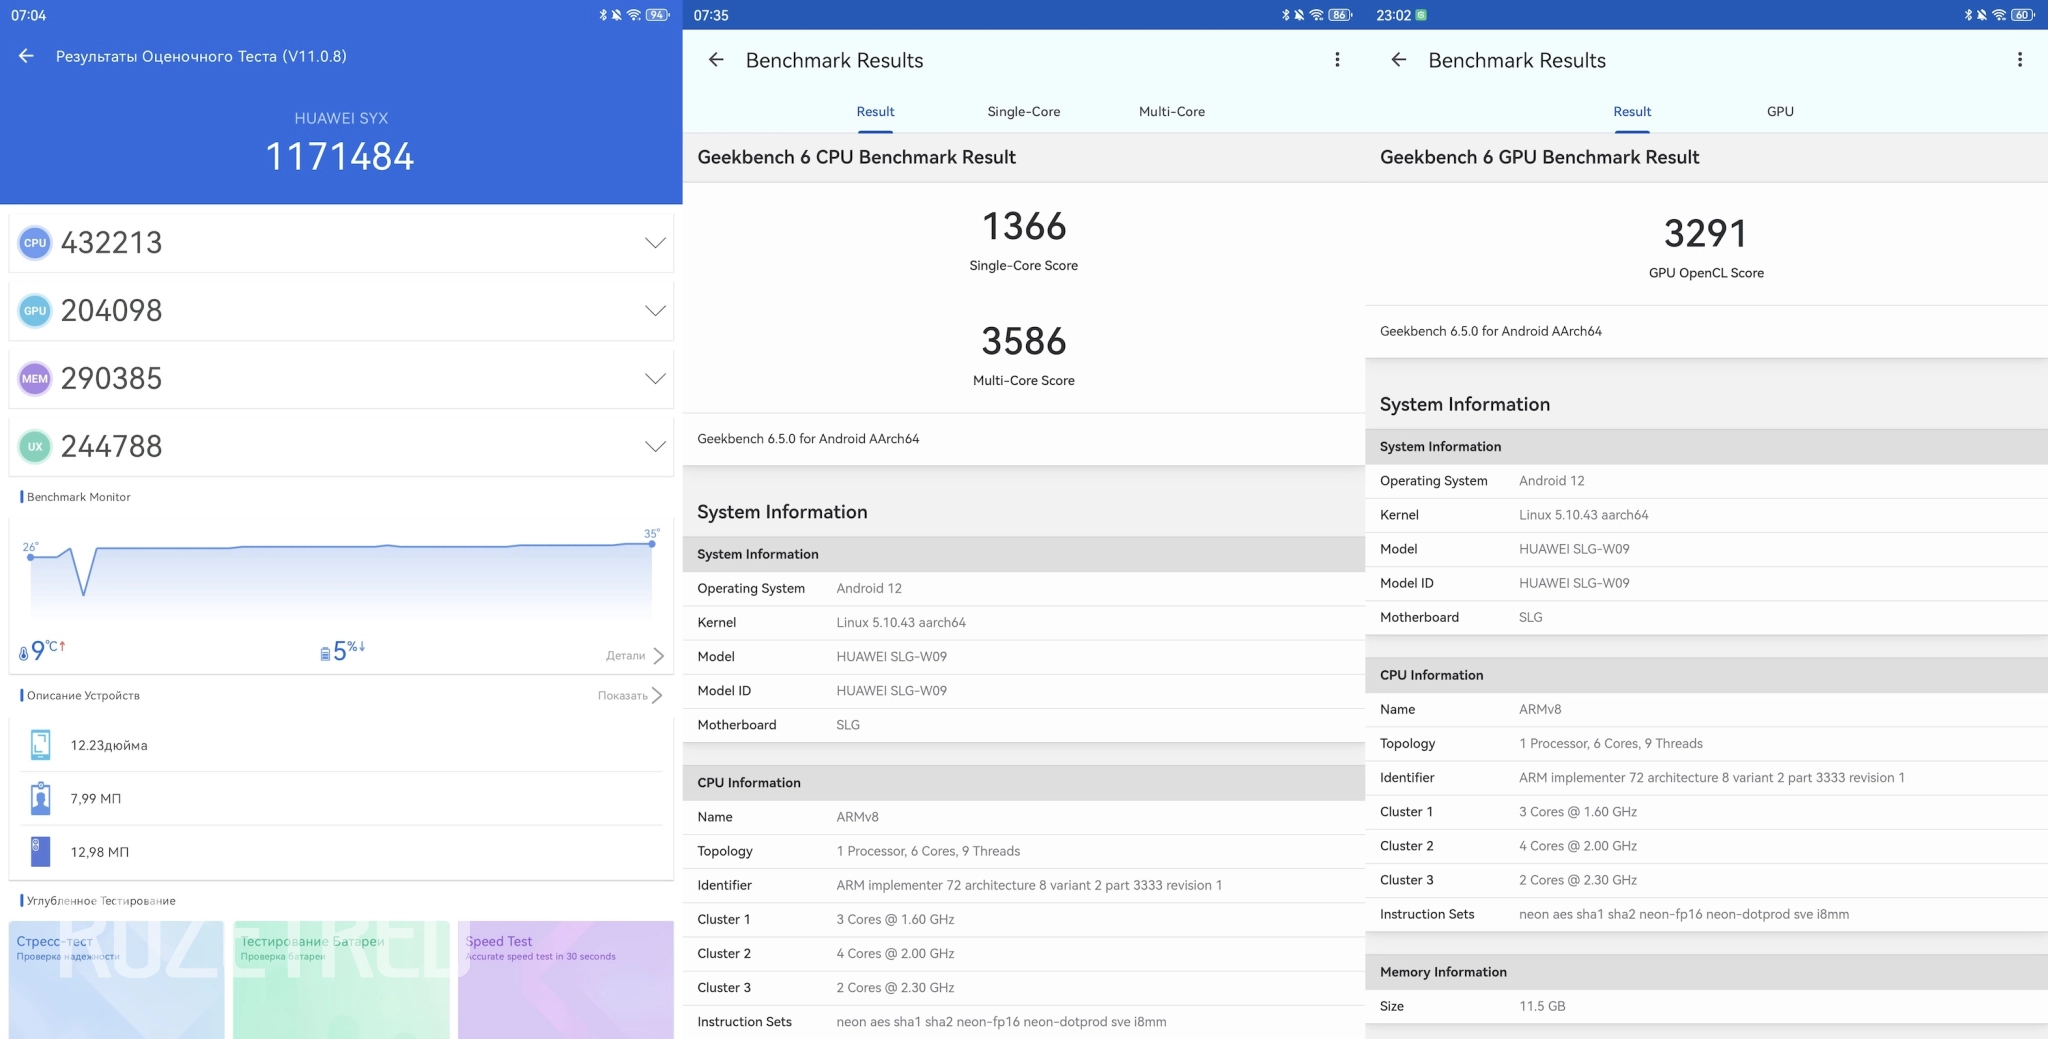Expand the CPU 432213 score row
The width and height of the screenshot is (2048, 1039).
[x=655, y=243]
